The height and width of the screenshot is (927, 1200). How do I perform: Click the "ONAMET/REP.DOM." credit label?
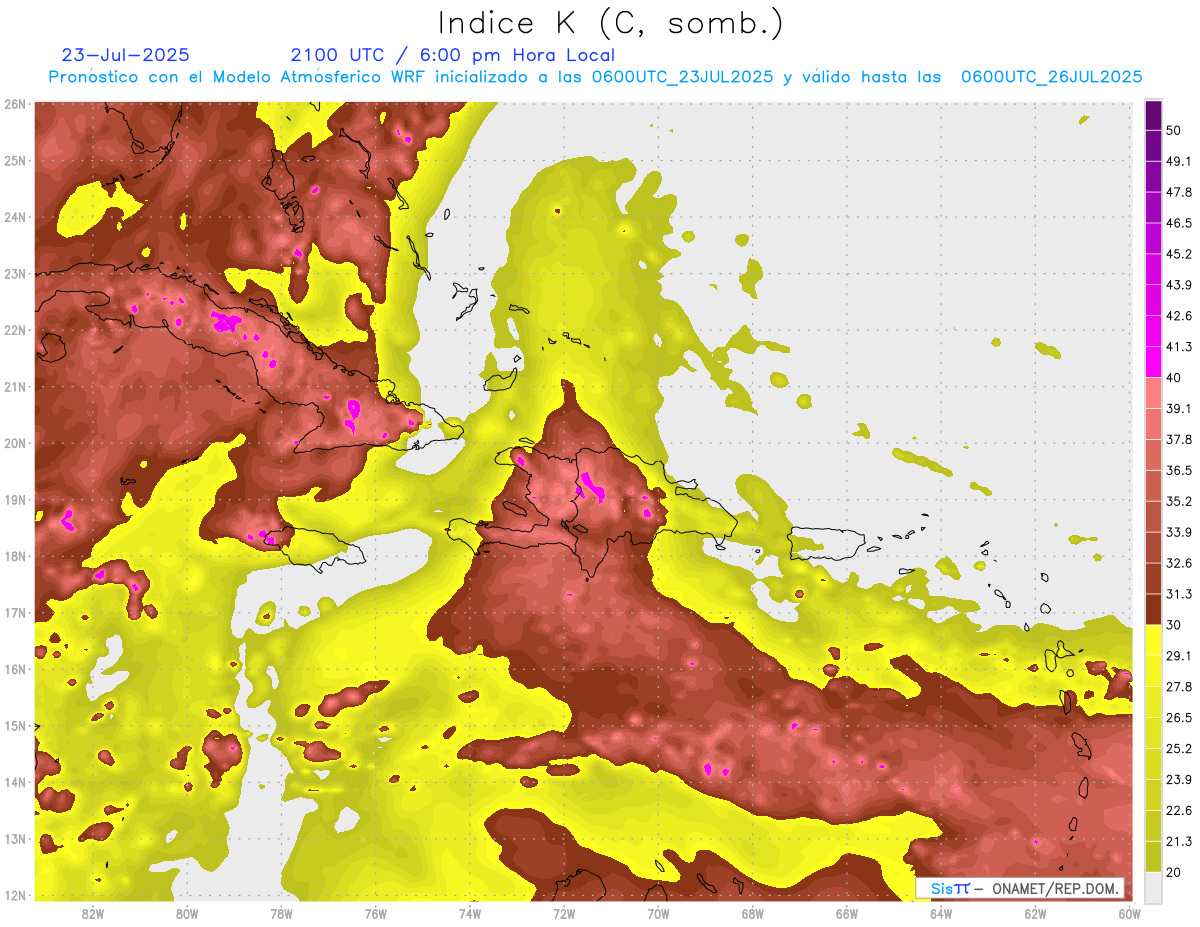point(1055,888)
